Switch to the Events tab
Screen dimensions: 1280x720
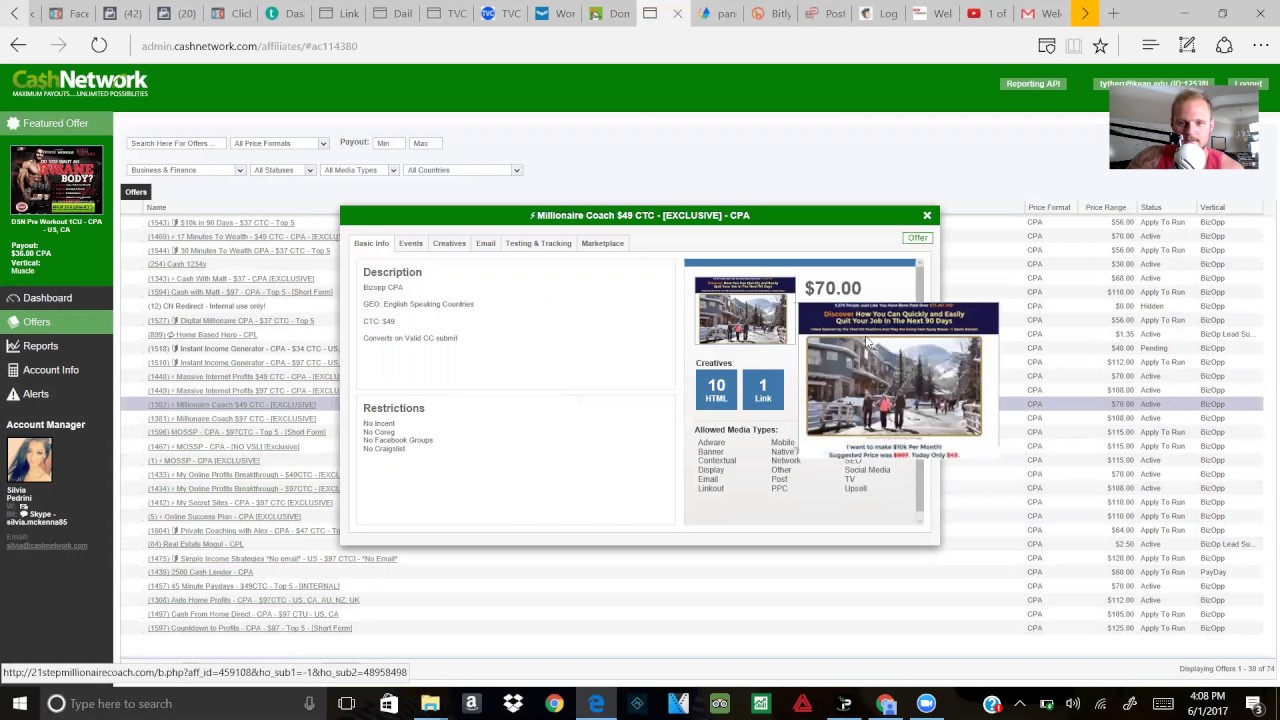[410, 243]
